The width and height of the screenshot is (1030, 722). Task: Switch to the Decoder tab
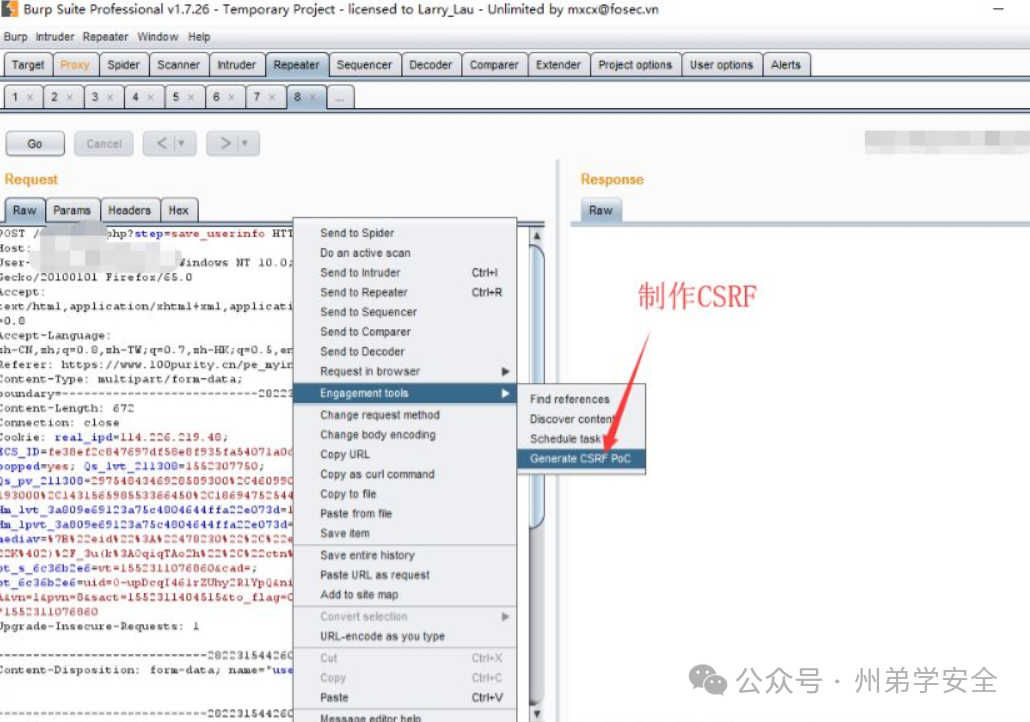[x=430, y=65]
